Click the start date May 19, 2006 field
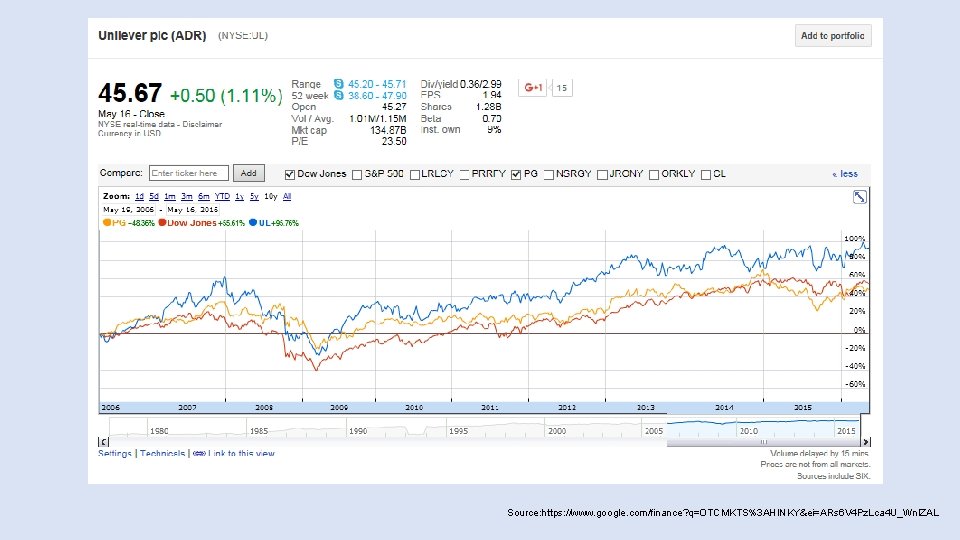 (x=129, y=209)
